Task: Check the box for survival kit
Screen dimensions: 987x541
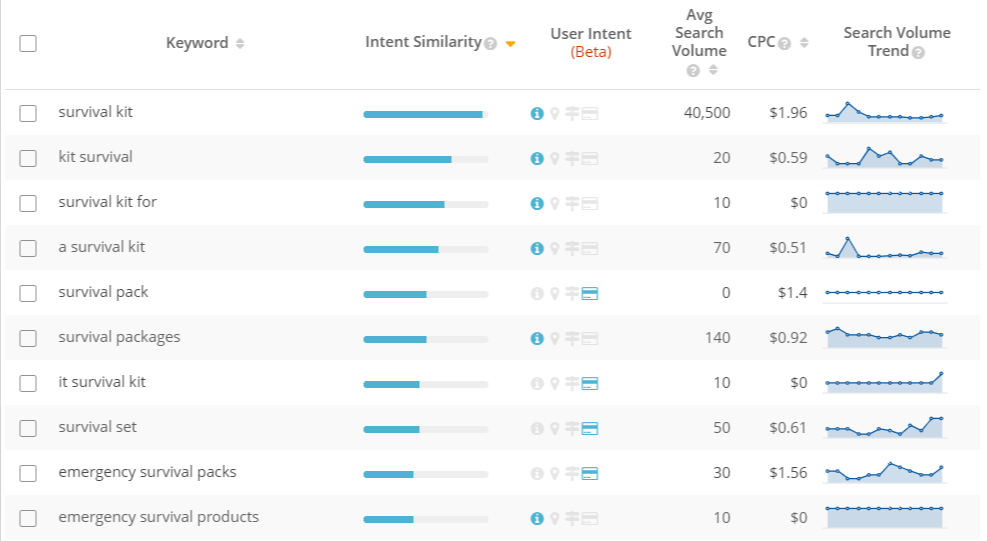Action: coord(28,113)
